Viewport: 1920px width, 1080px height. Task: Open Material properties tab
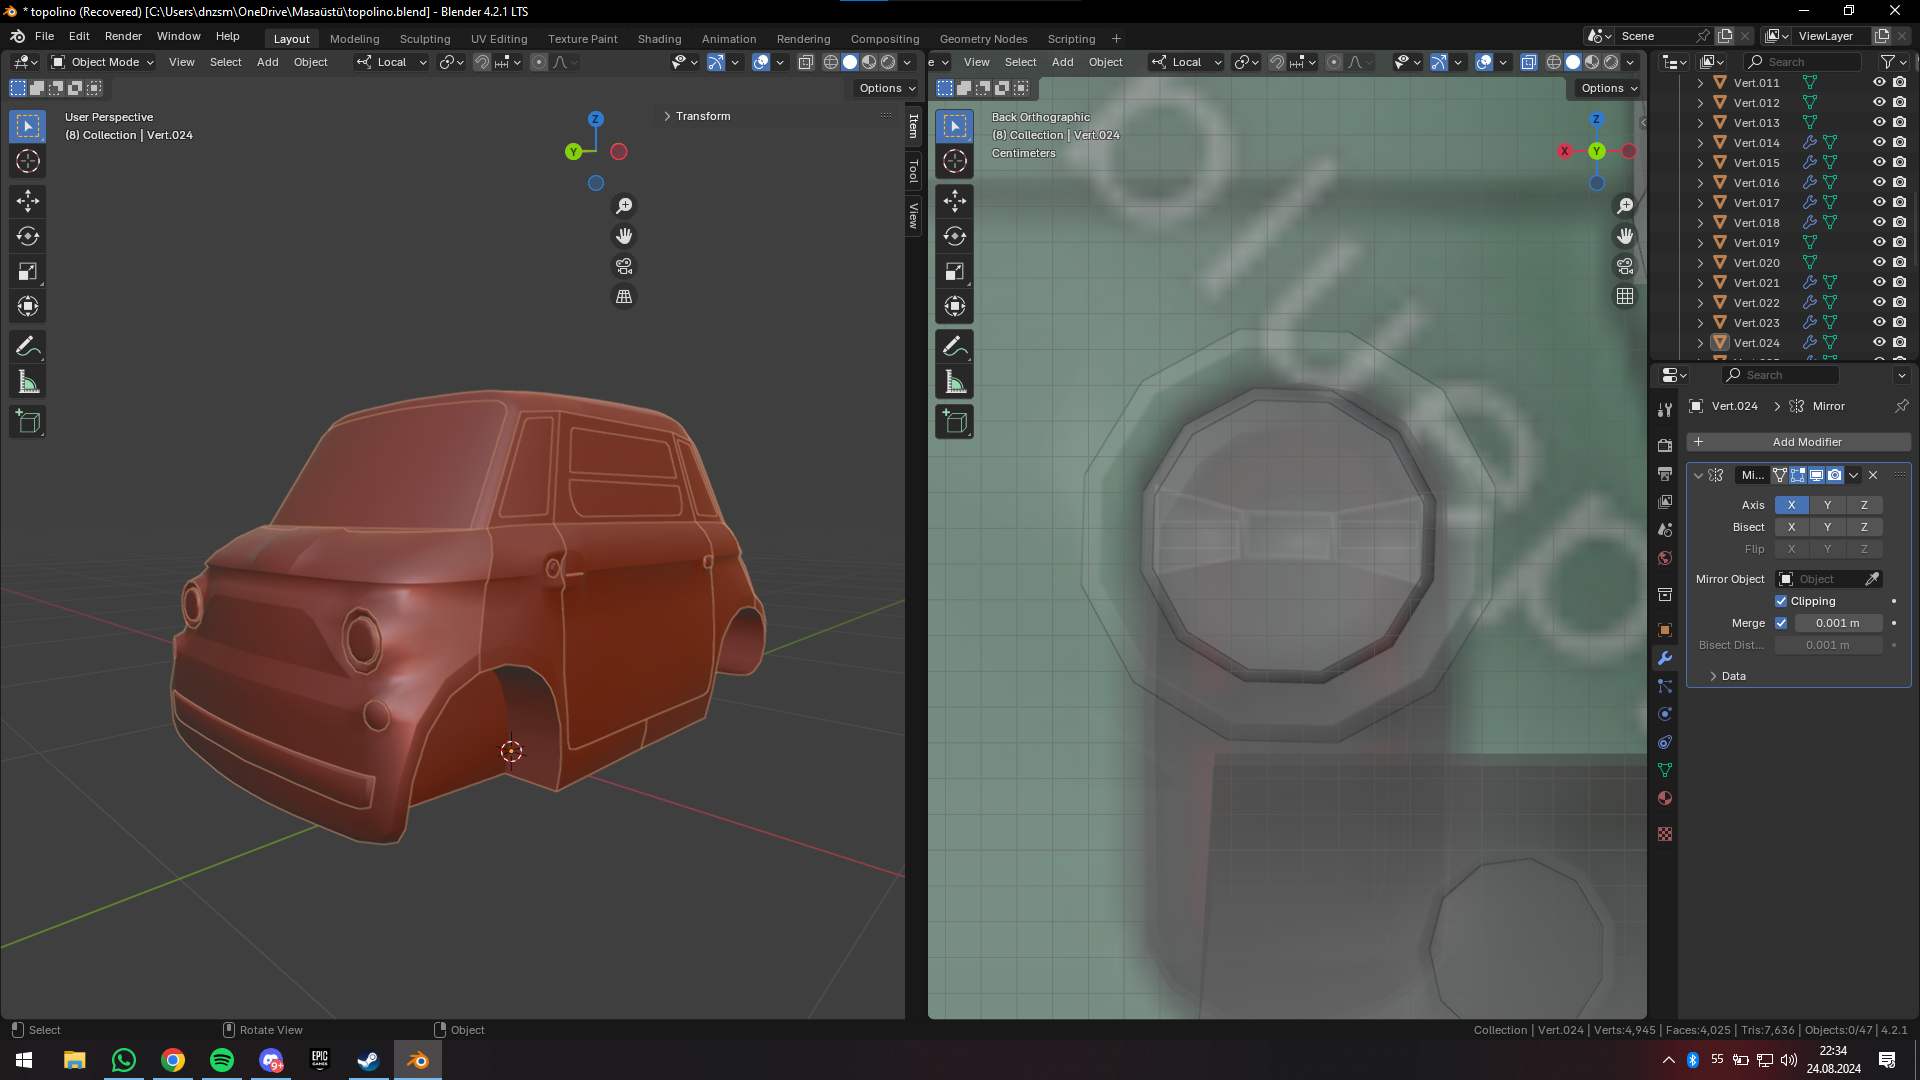(1665, 798)
